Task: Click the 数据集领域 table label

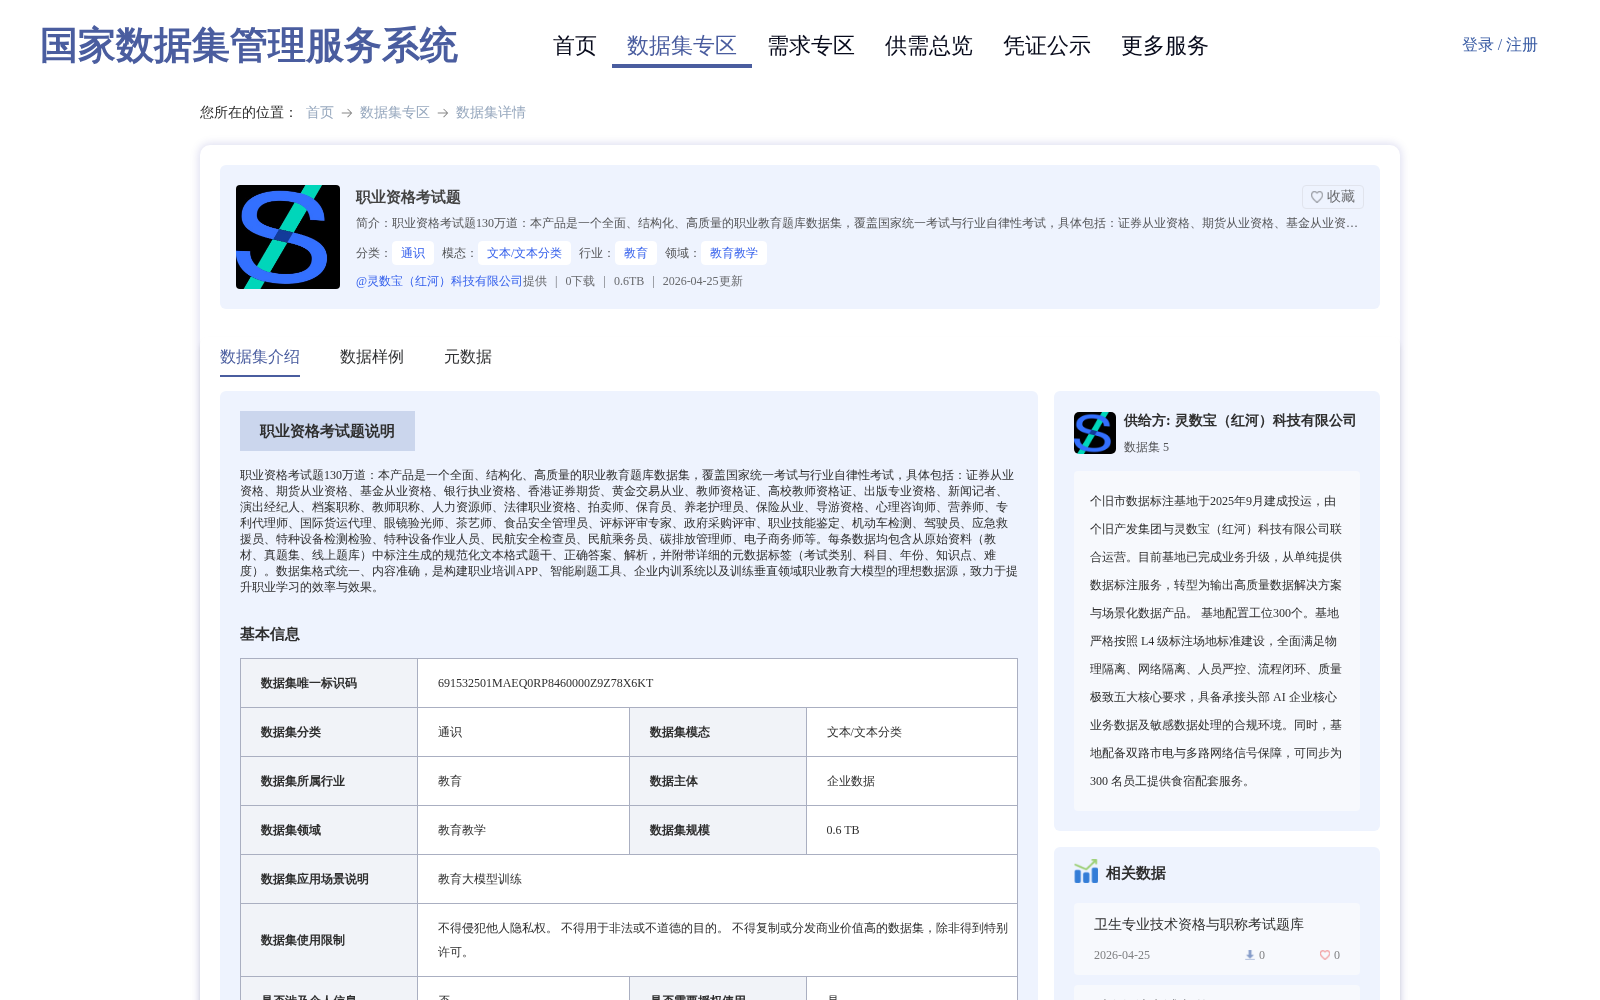Action: coord(291,830)
